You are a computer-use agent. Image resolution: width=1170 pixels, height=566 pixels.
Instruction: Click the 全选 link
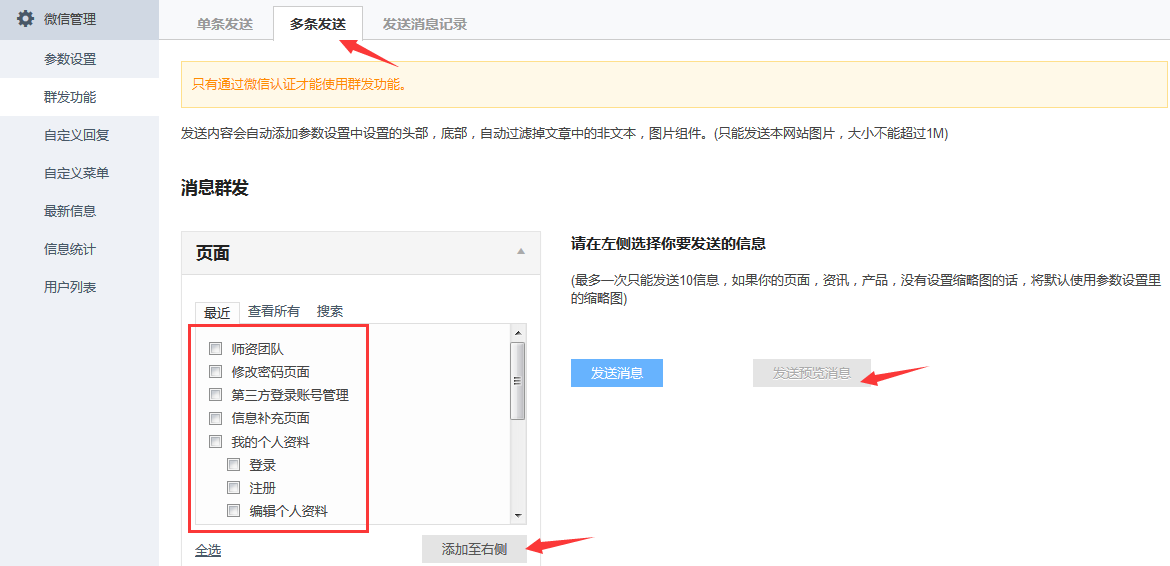point(208,550)
